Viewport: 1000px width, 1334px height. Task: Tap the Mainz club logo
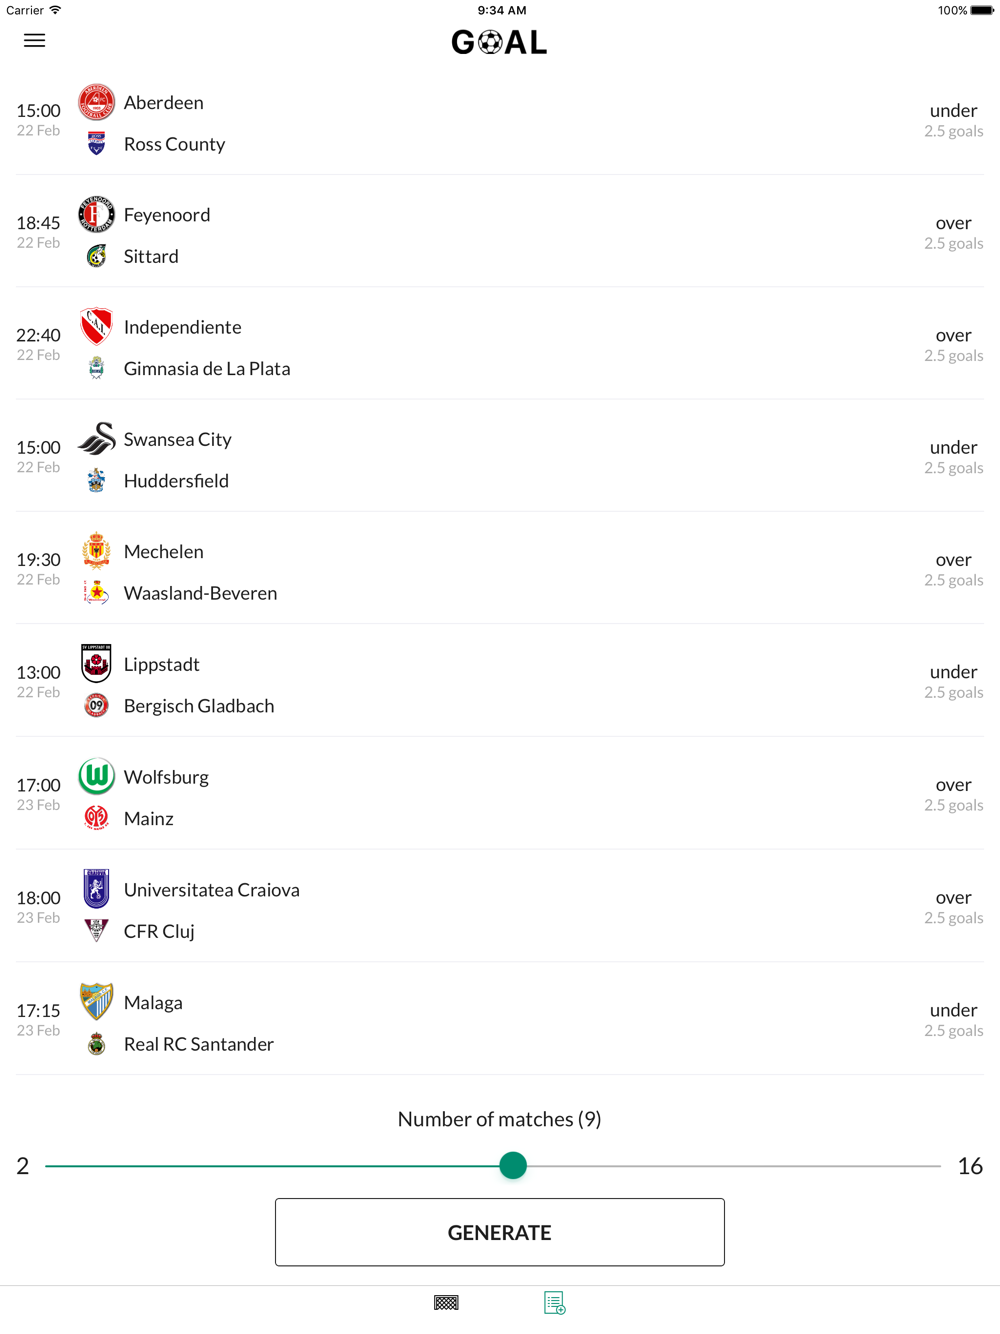click(x=96, y=818)
